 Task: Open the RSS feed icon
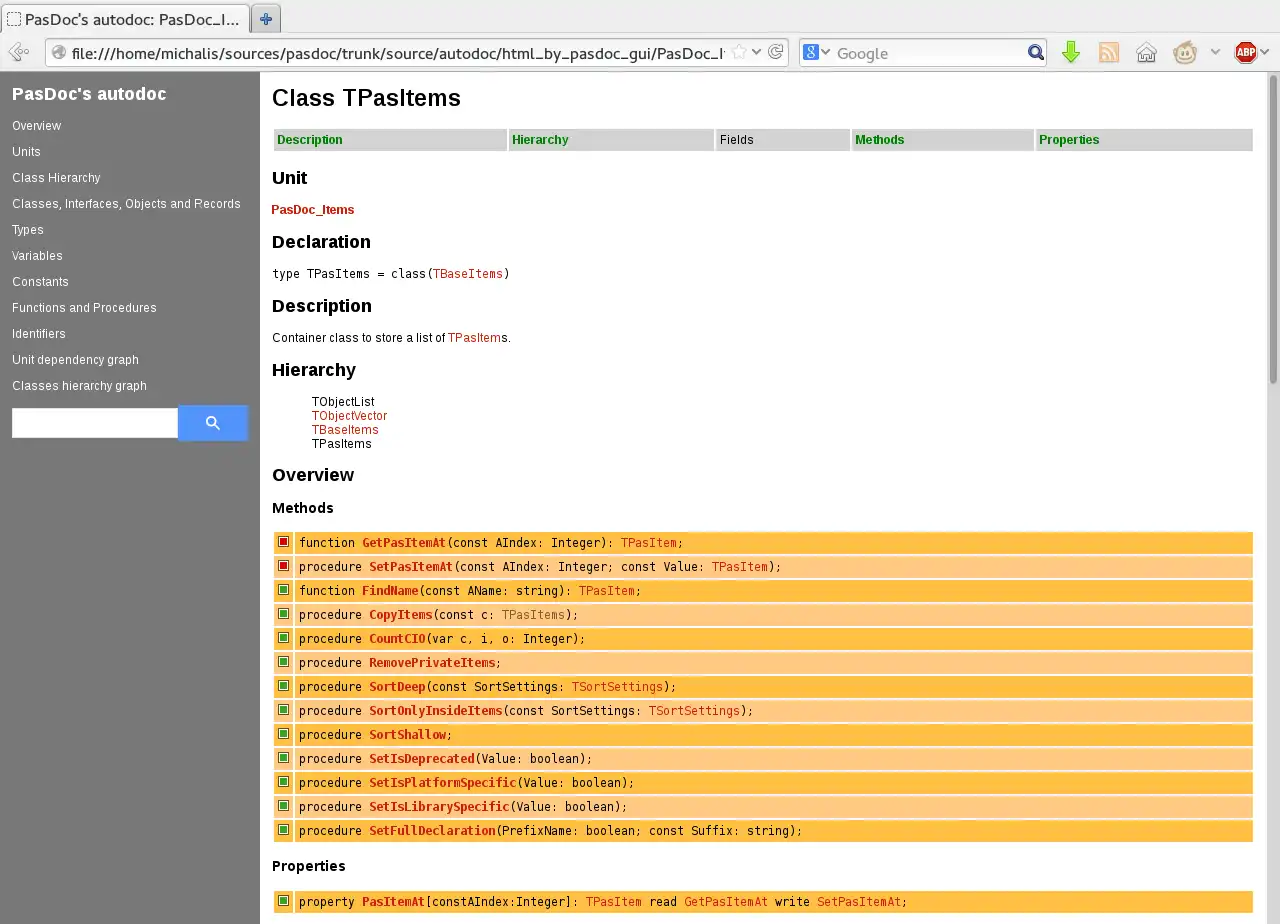1109,53
